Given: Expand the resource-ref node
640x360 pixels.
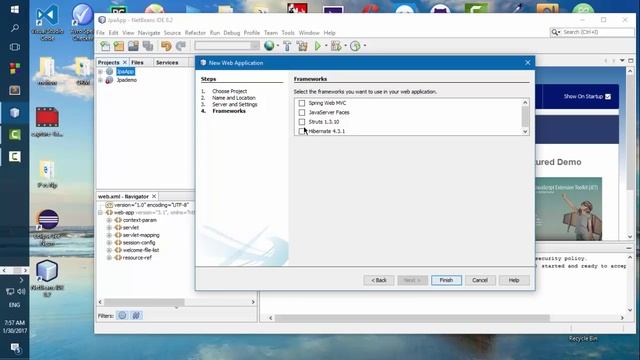Looking at the screenshot, I should click(x=109, y=258).
